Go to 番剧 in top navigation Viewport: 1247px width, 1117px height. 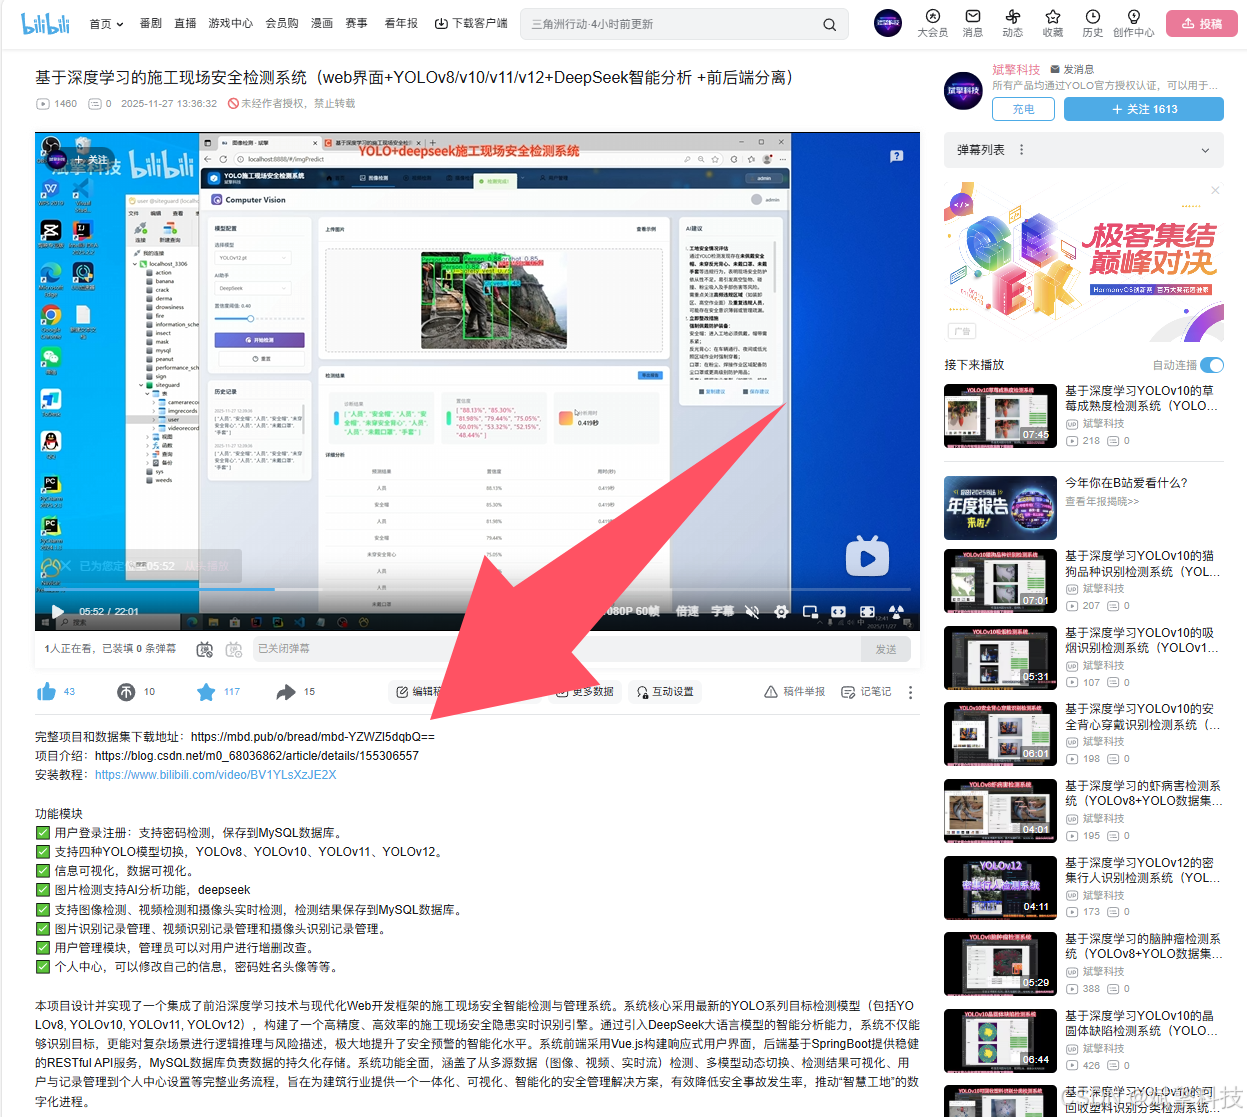[150, 23]
